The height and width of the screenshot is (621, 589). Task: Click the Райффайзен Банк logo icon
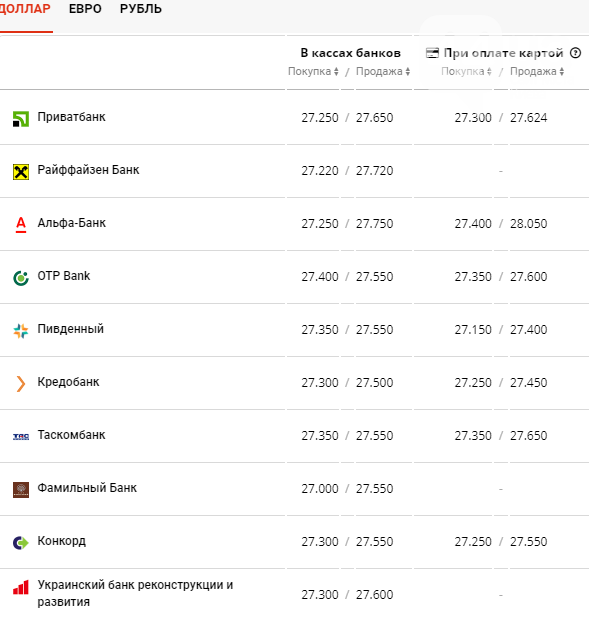click(x=21, y=172)
